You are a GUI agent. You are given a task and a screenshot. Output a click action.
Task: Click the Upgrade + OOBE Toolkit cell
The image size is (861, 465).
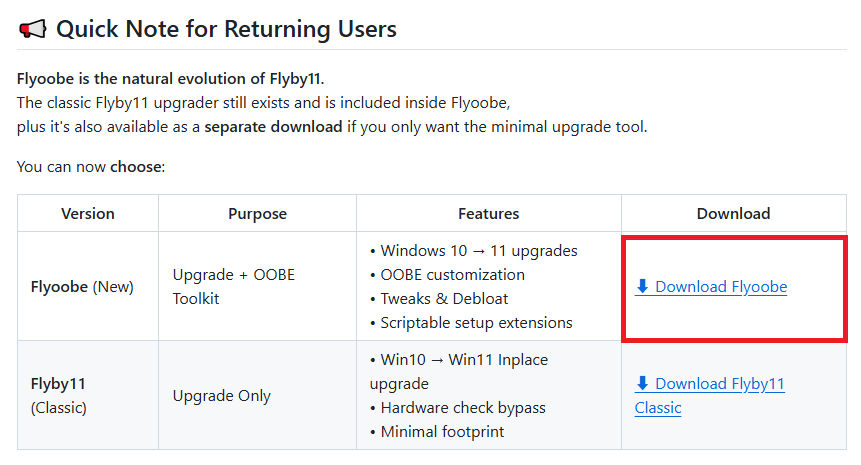click(x=233, y=286)
